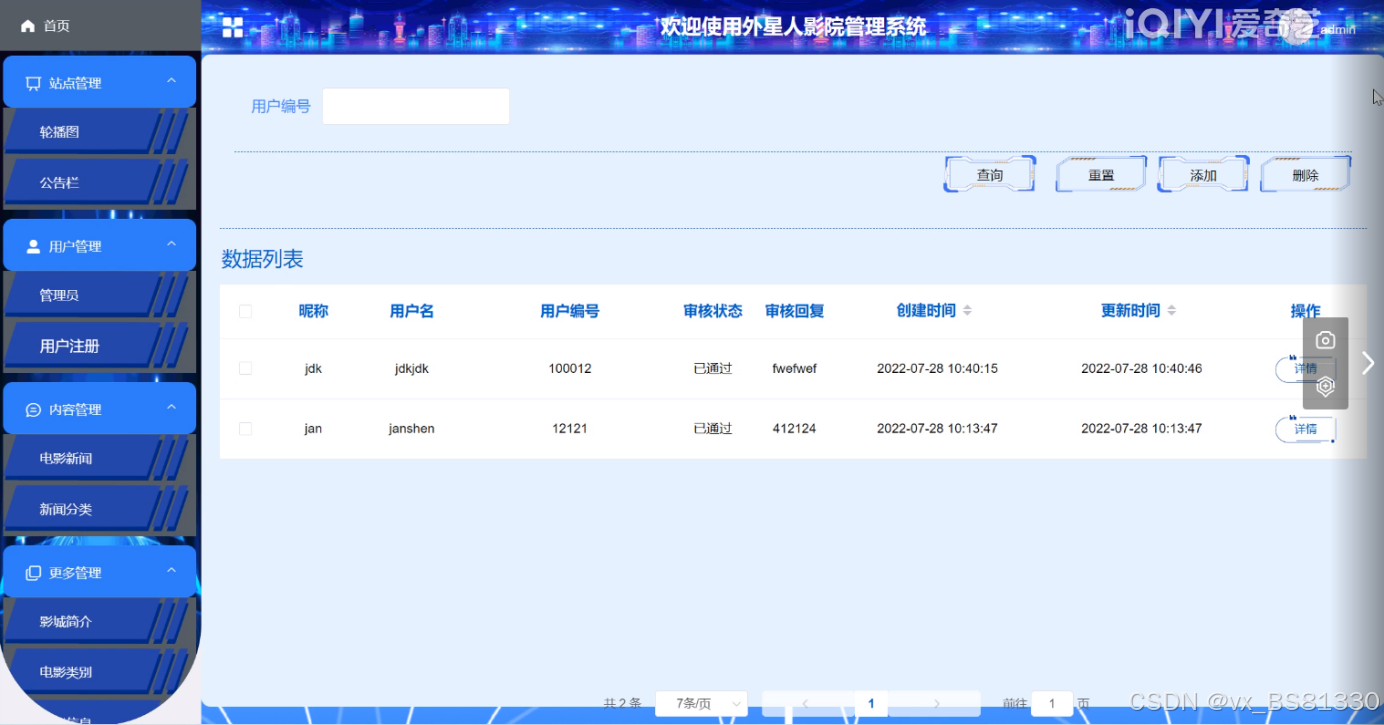This screenshot has height=725, width=1384.
Task: Open the 电影类别 menu item
Action: [x=98, y=672]
